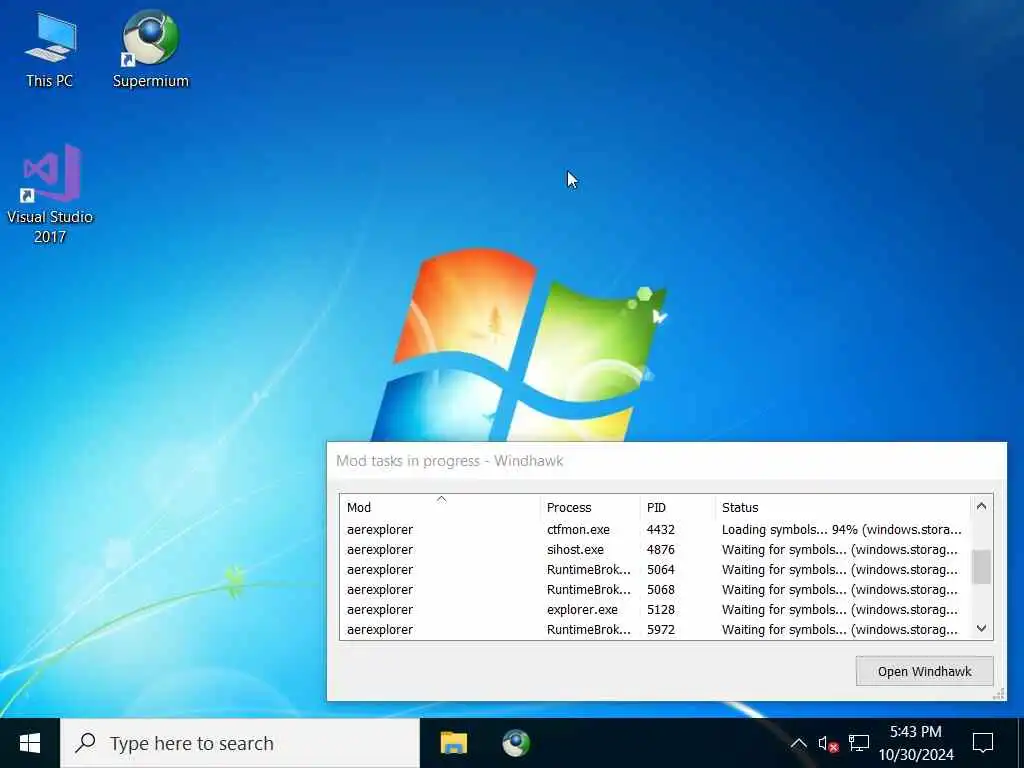Focus the Type here to search box

click(x=240, y=743)
